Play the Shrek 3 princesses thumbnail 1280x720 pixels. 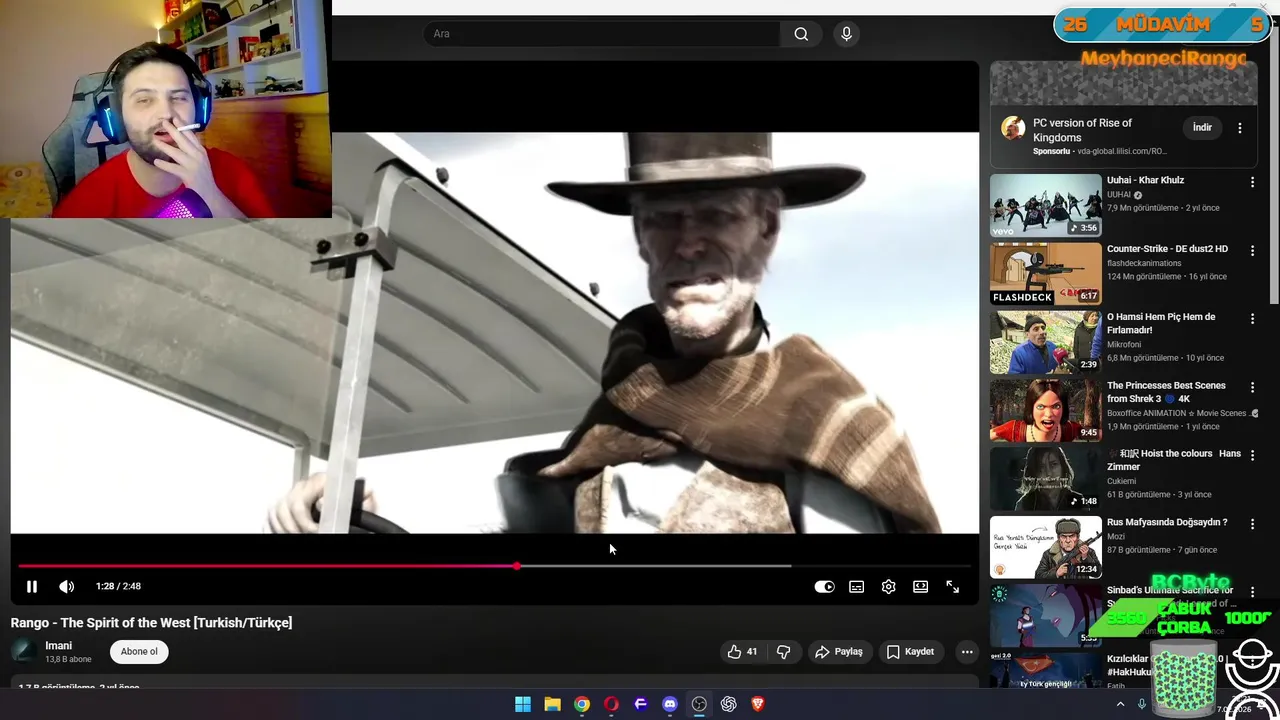click(x=1045, y=410)
